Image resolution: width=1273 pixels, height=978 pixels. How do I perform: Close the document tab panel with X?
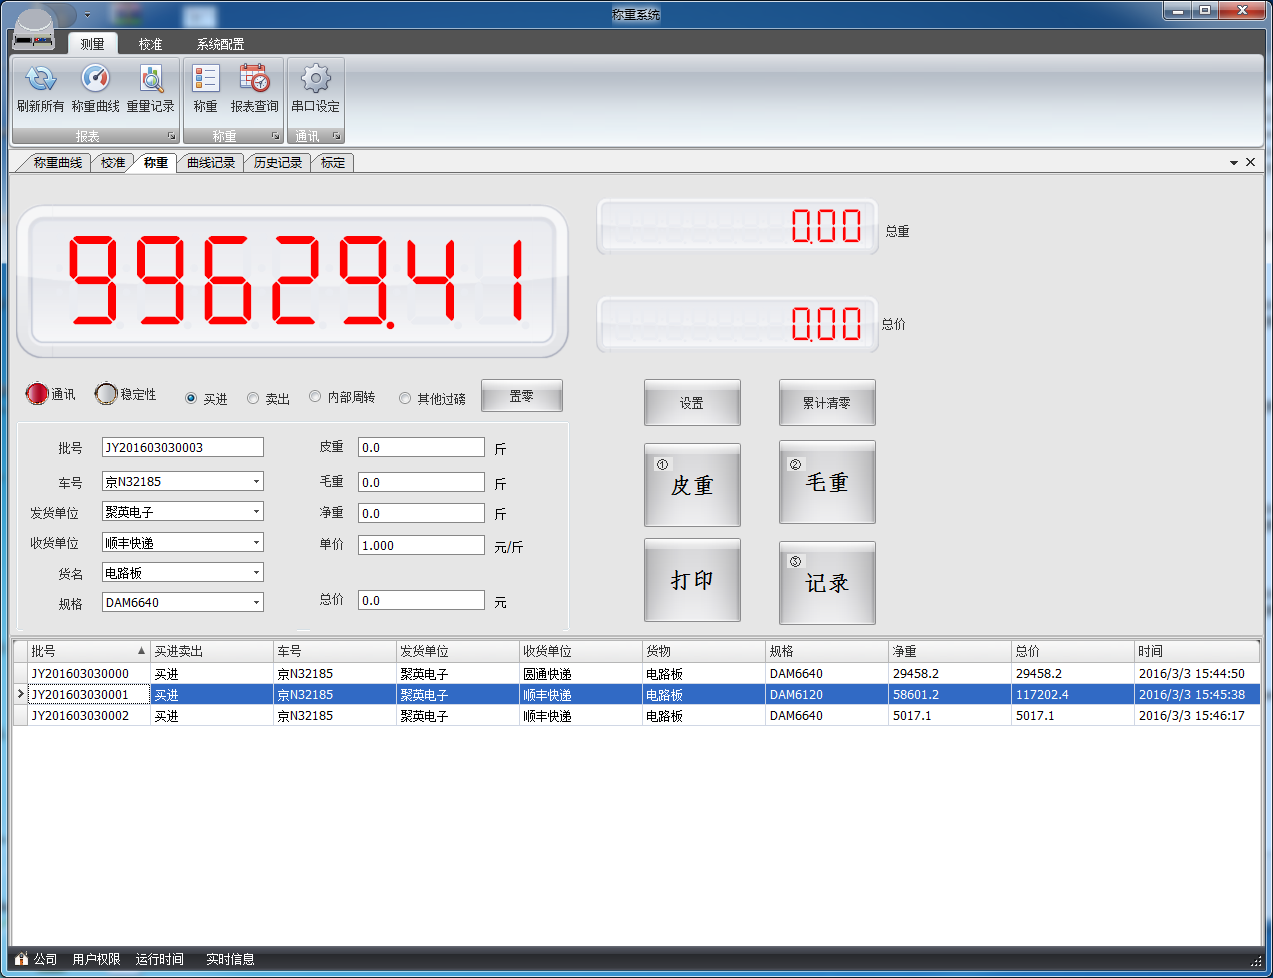coord(1250,162)
